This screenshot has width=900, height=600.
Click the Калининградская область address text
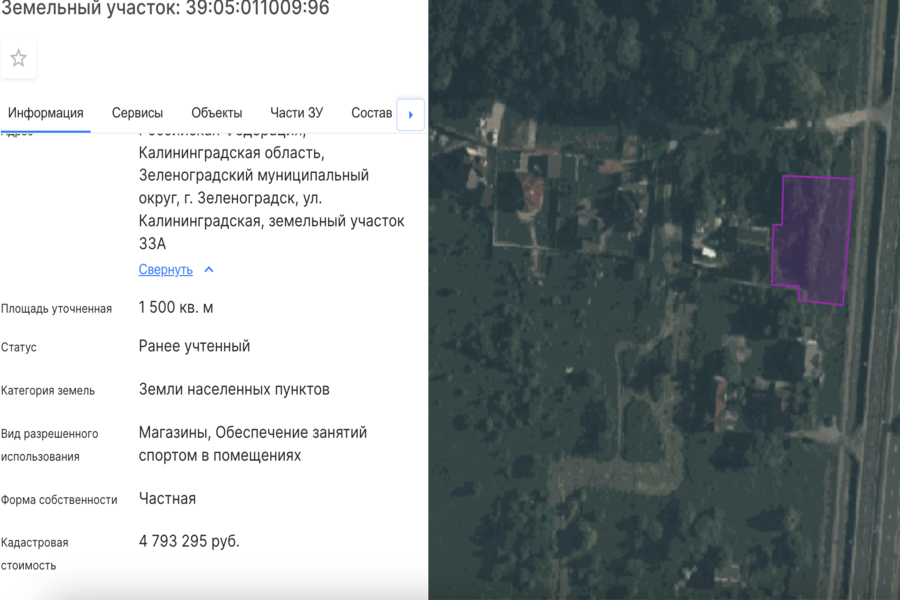(231, 153)
